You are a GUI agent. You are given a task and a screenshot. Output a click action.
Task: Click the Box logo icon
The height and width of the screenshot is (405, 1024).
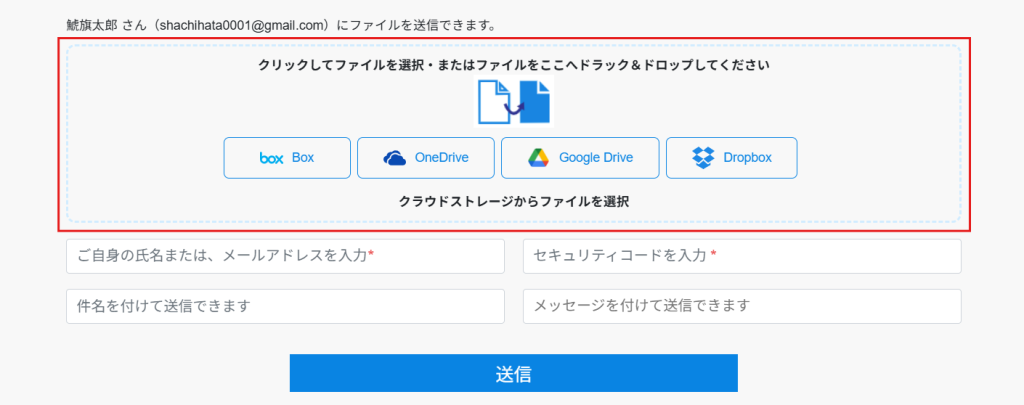[271, 158]
